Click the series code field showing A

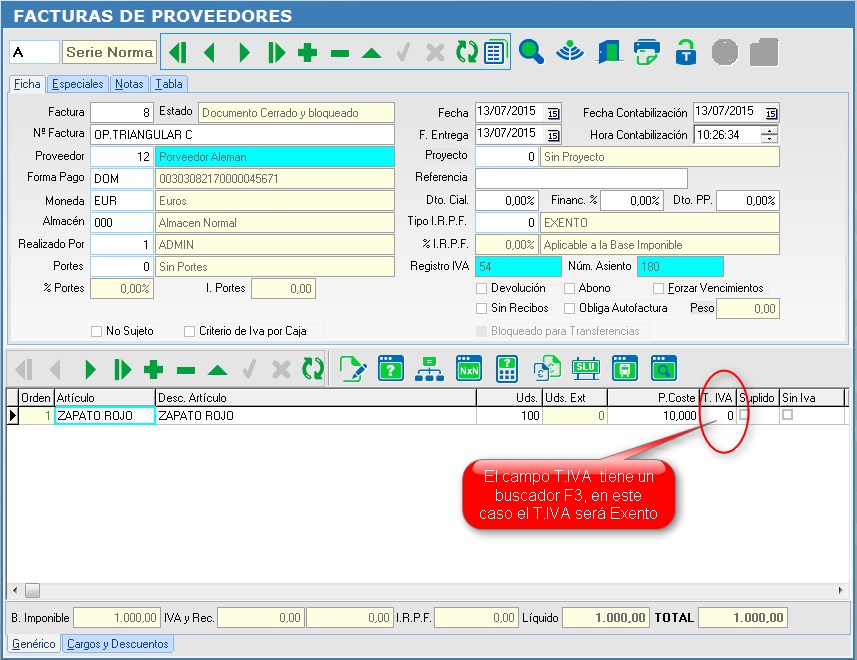[x=34, y=52]
